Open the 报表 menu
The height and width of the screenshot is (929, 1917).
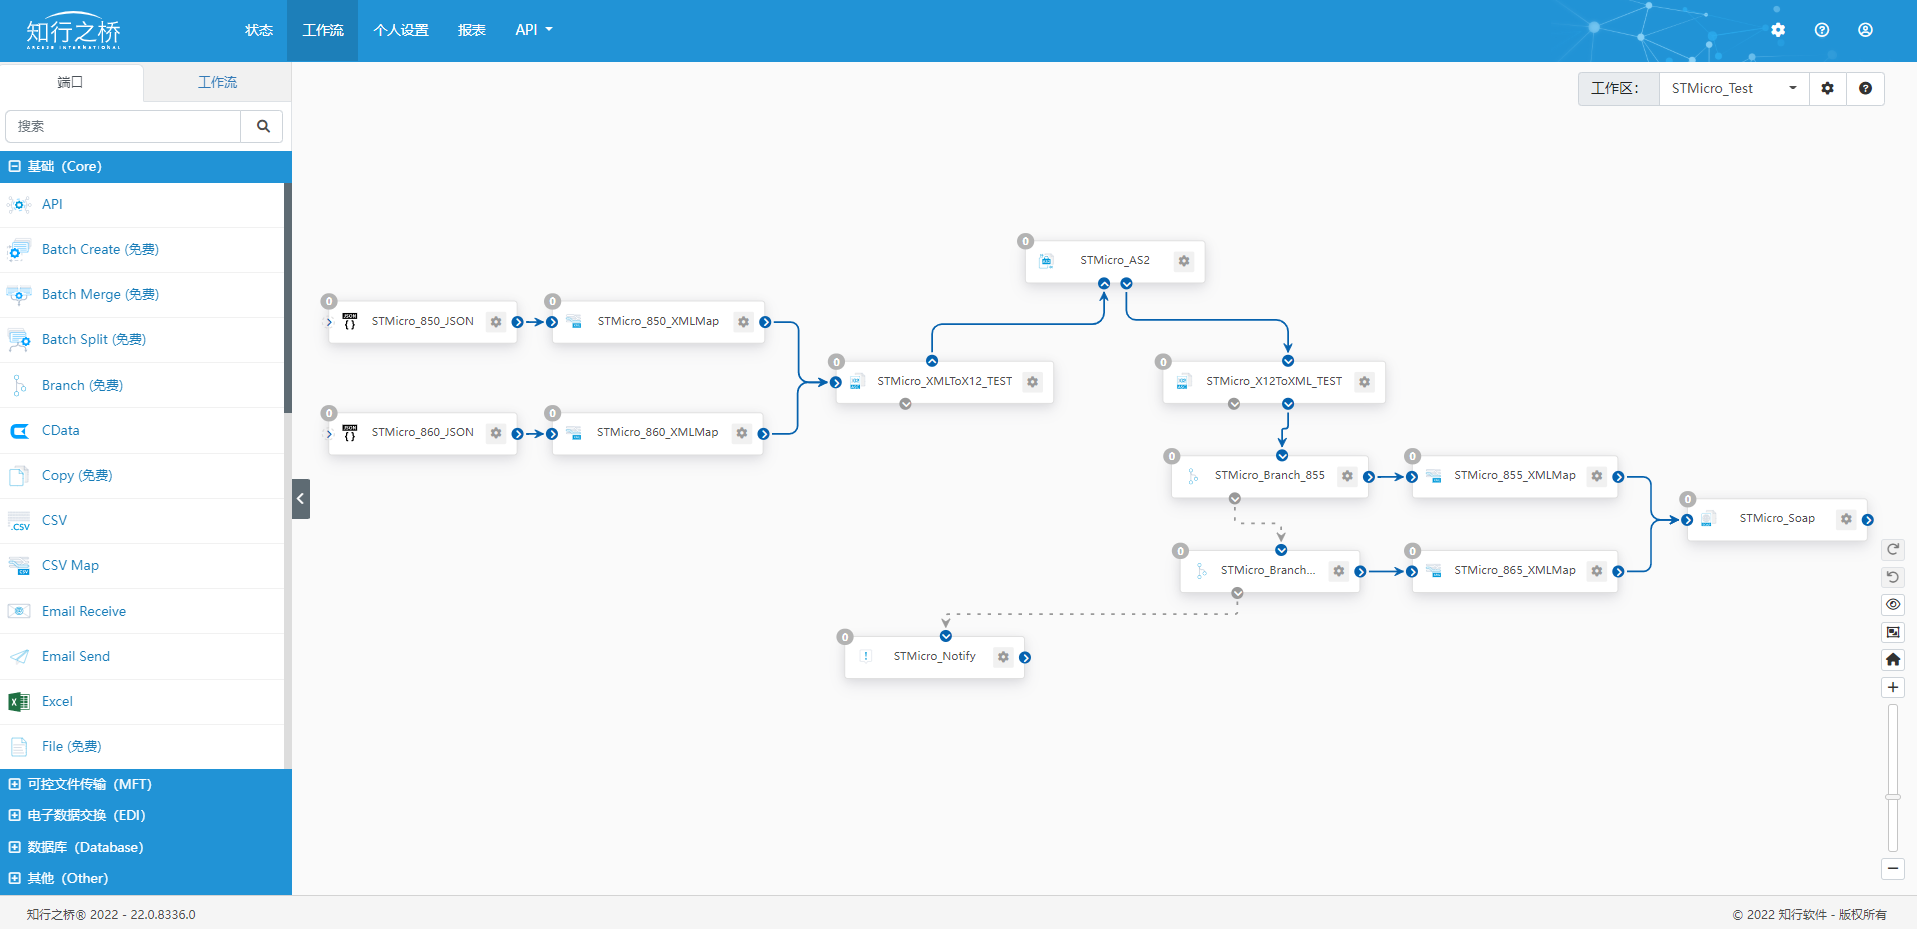click(x=472, y=30)
